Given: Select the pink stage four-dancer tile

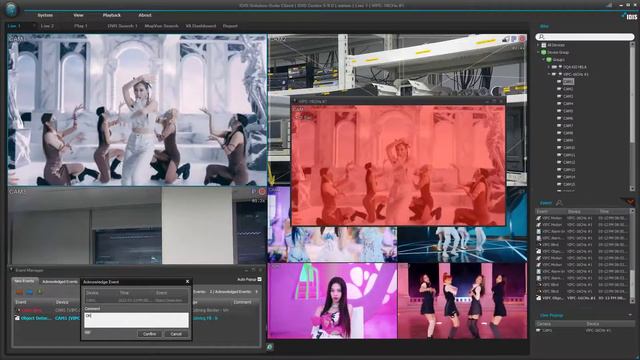Looking at the screenshot, I should point(462,301).
